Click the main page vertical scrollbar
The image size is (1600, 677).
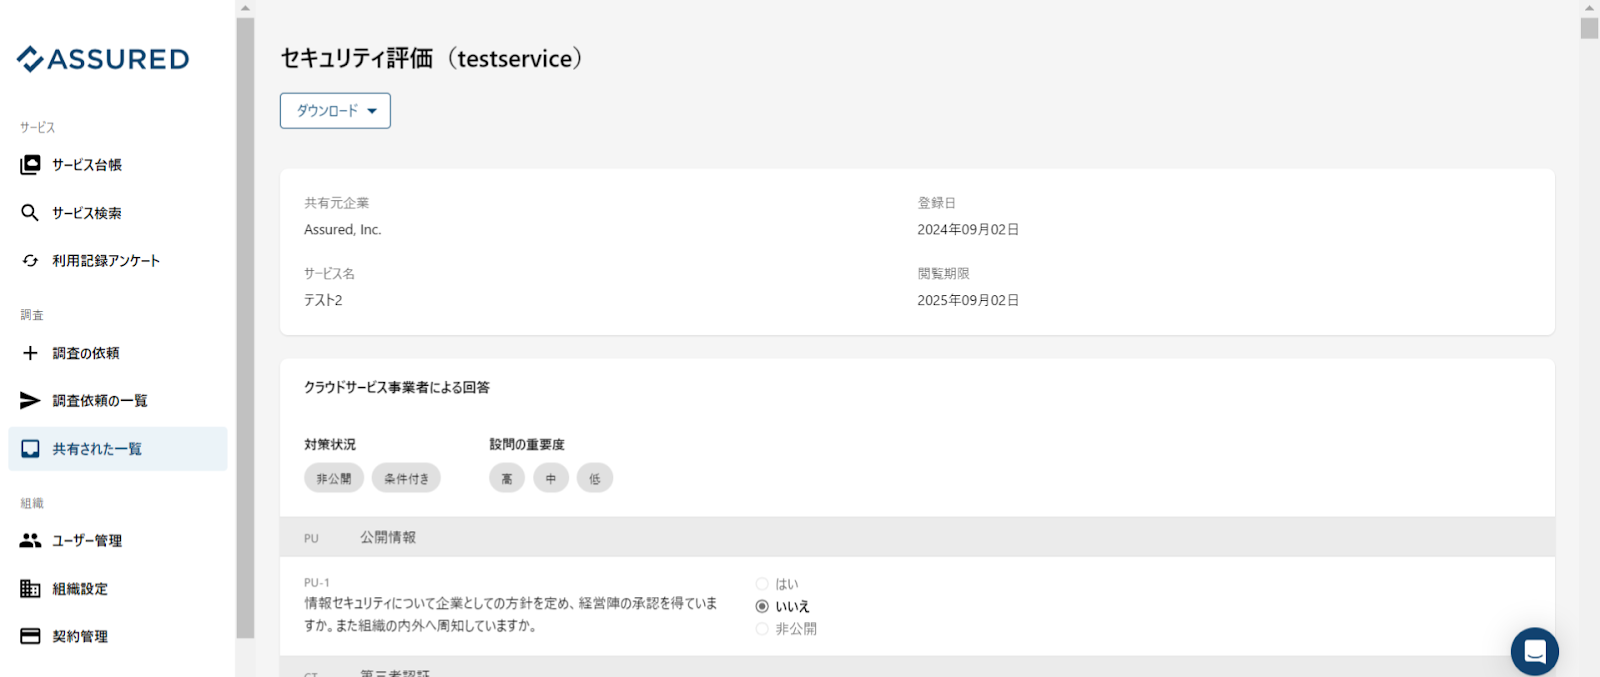tap(1589, 338)
